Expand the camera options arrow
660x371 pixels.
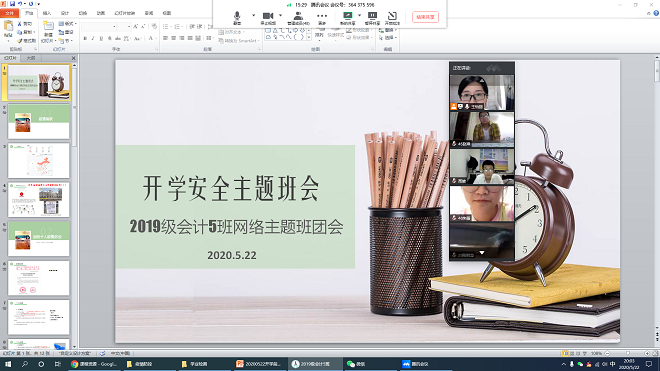280,16
